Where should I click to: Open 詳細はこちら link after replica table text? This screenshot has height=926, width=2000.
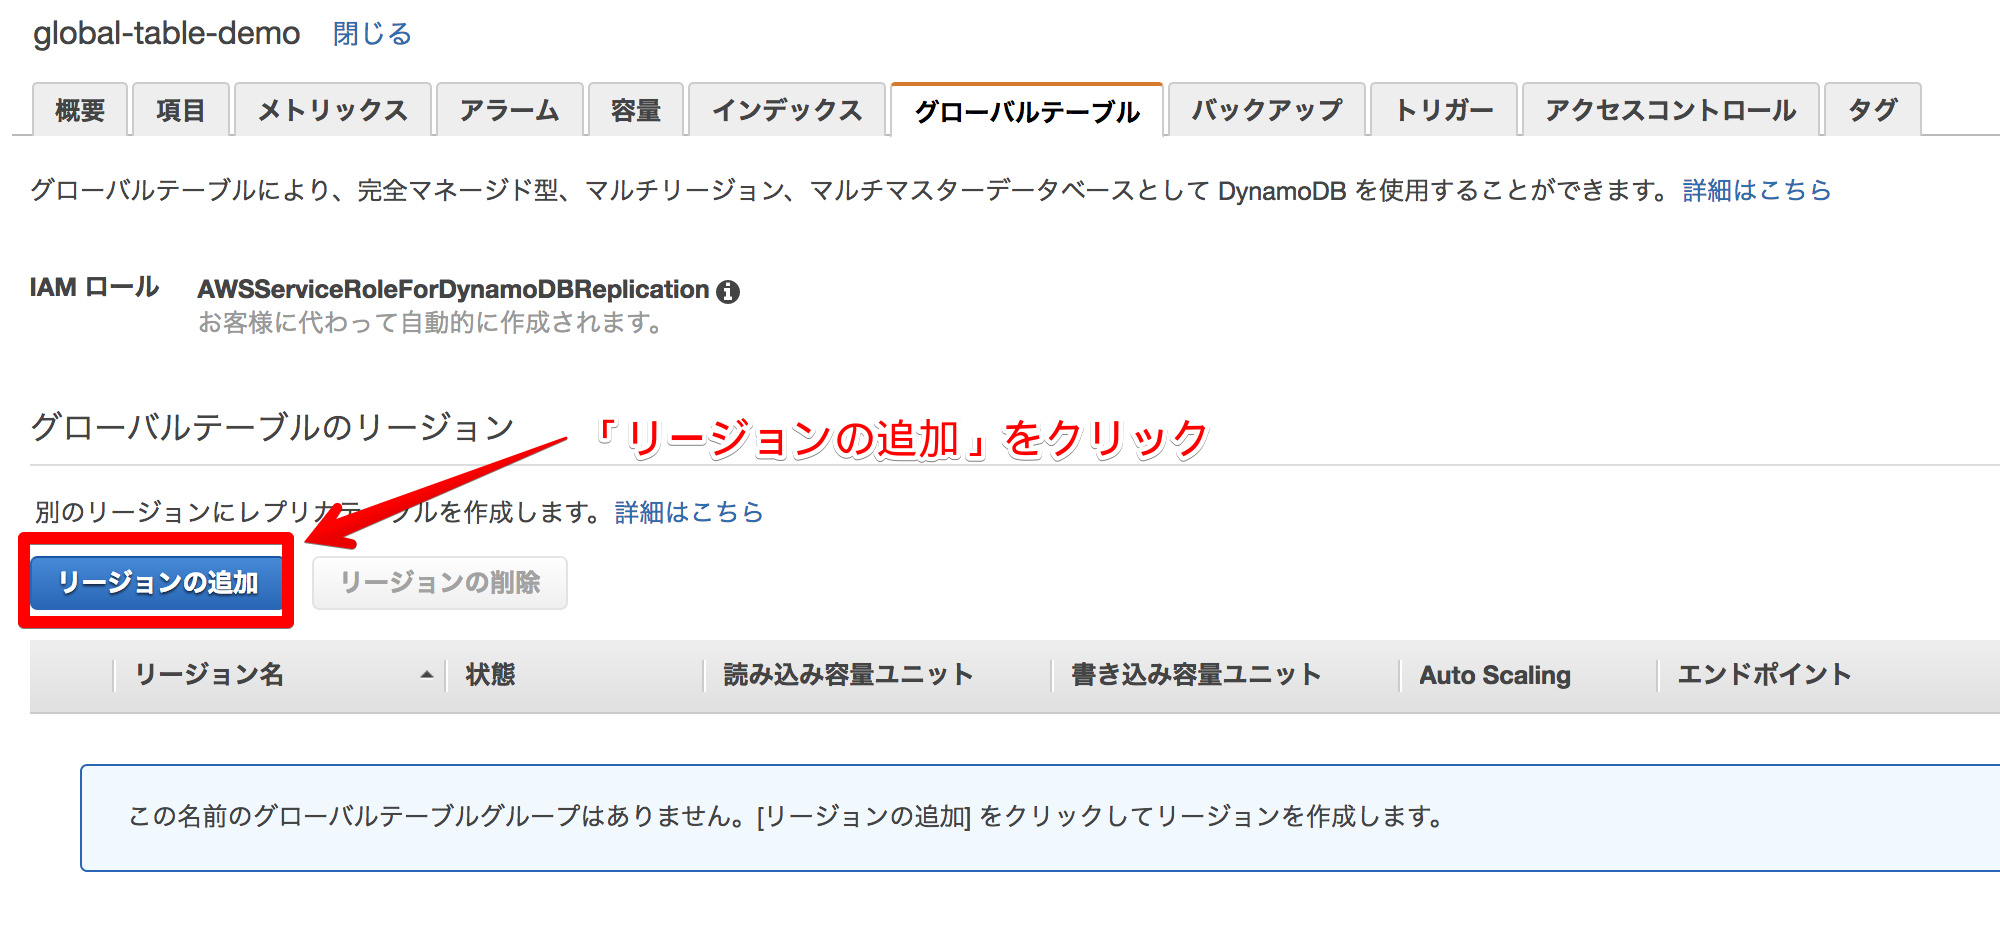tap(689, 512)
